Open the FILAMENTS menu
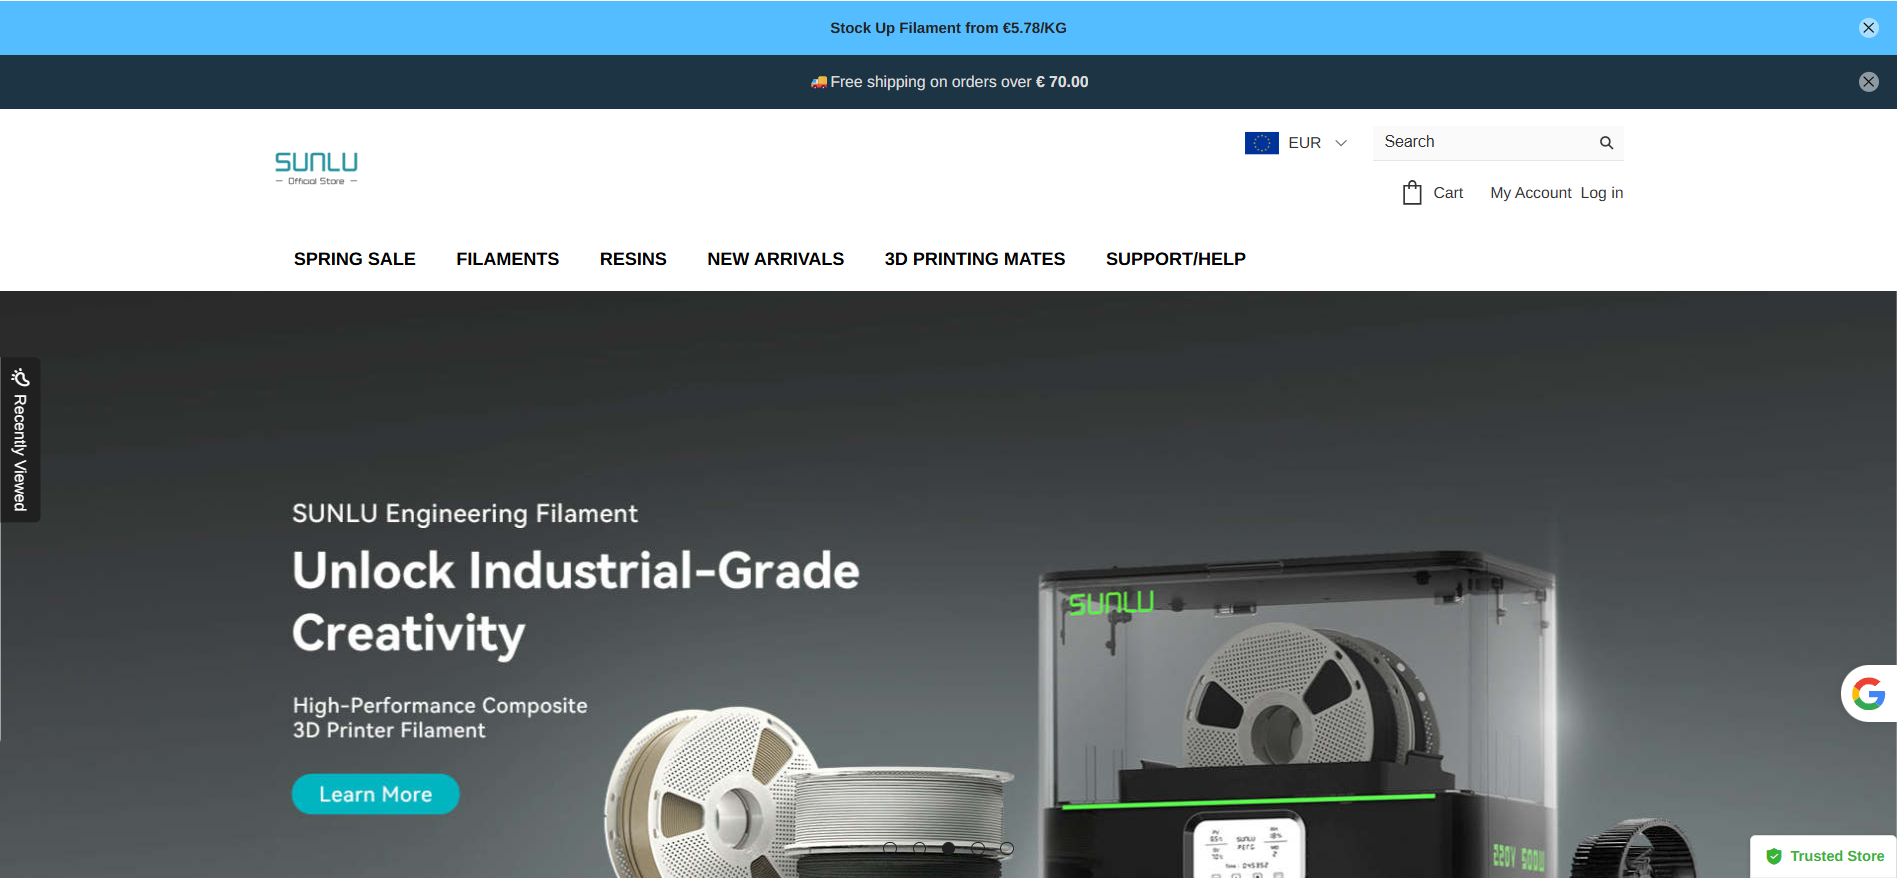This screenshot has width=1897, height=878. [508, 259]
